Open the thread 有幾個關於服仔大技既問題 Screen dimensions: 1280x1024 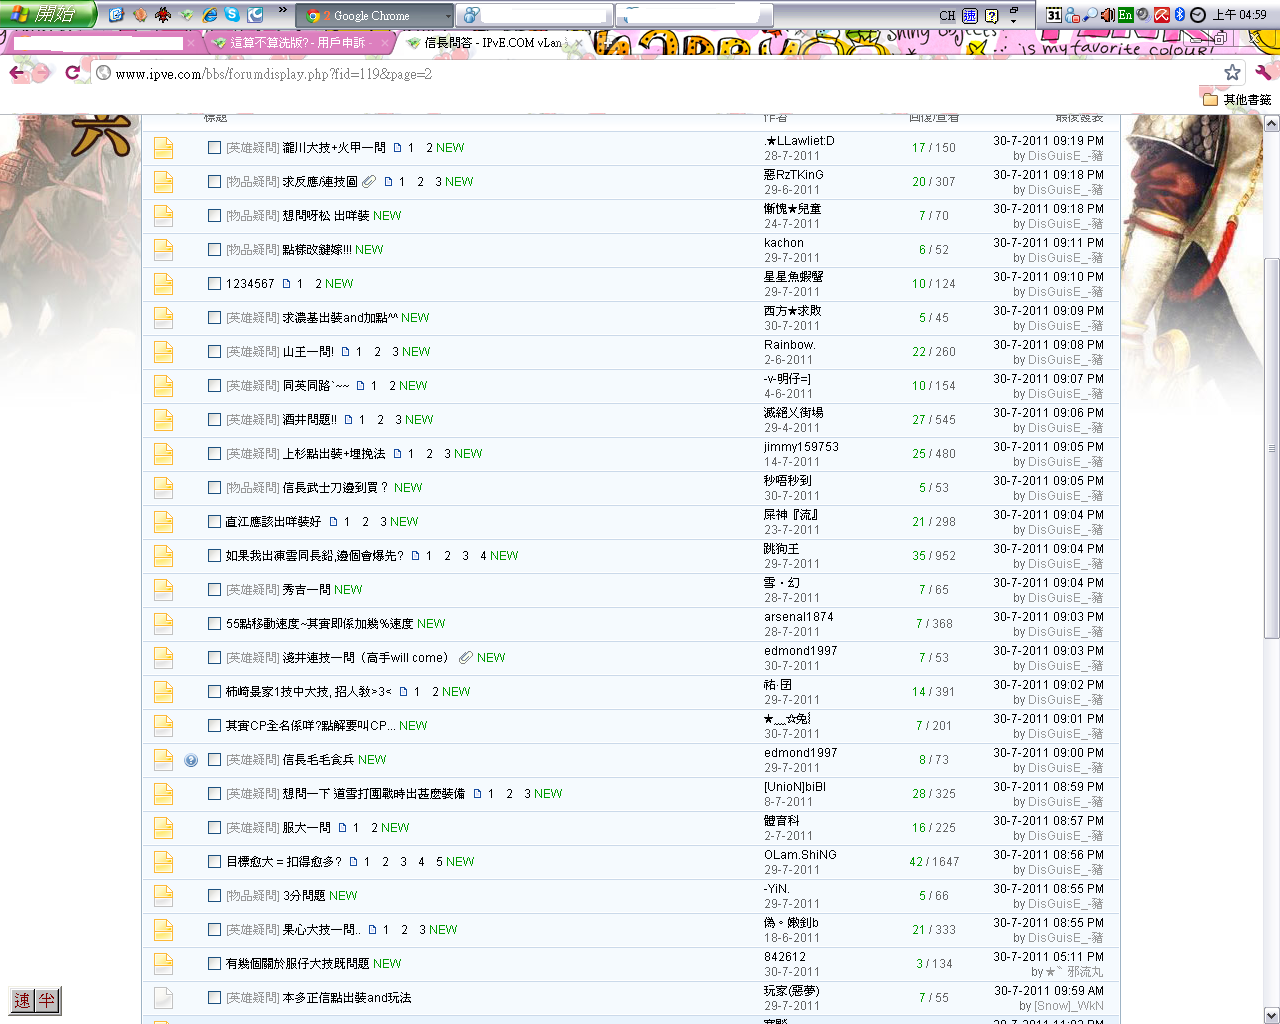(297, 963)
